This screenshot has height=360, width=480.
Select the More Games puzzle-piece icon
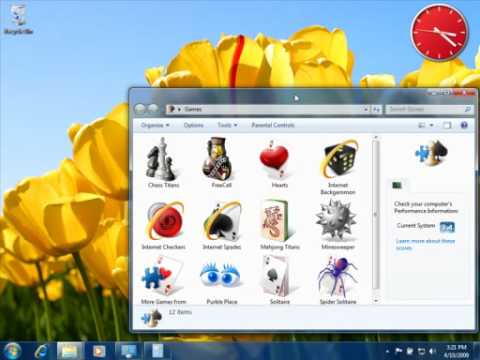163,275
